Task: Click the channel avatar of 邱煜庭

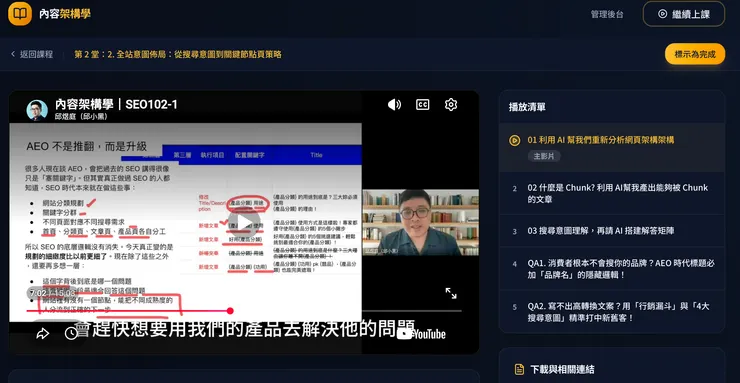Action: [37, 110]
